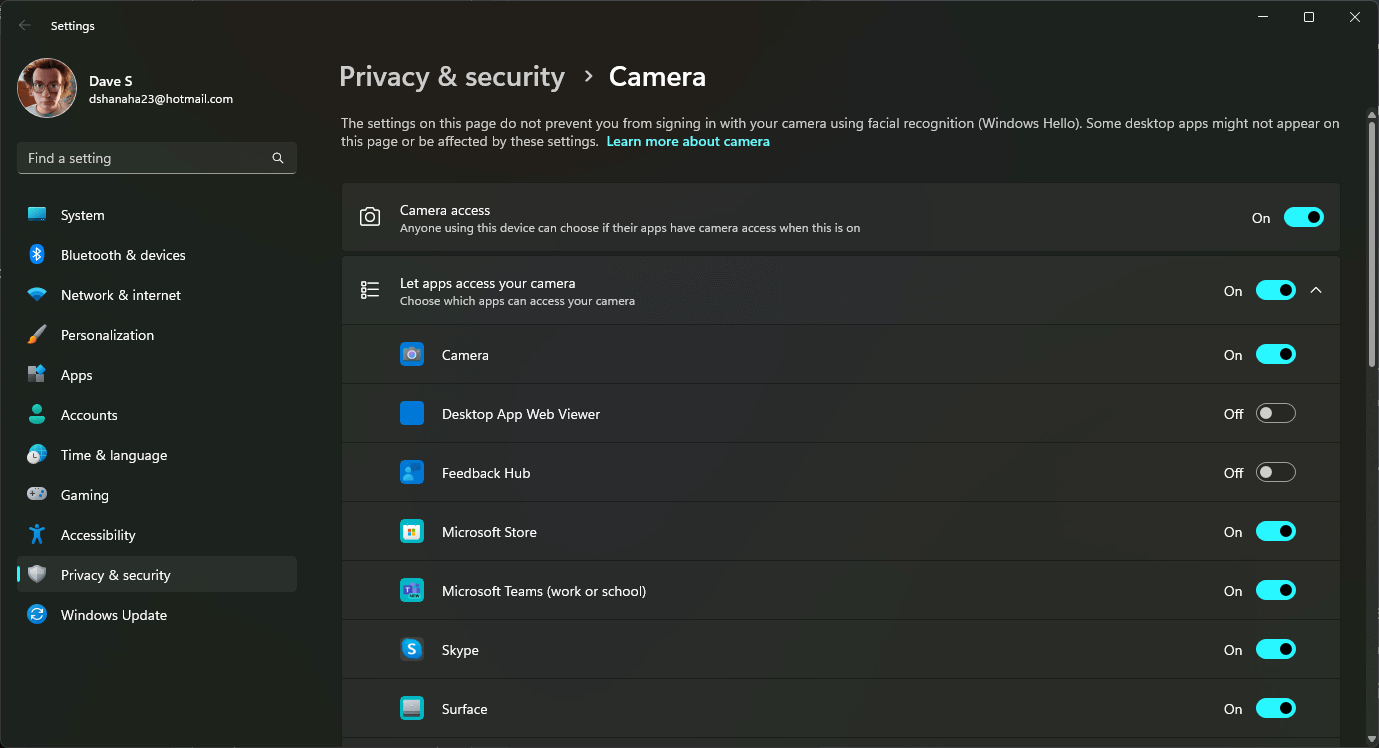Click the Desktop App Web Viewer blue icon
The image size is (1379, 748).
tap(412, 414)
